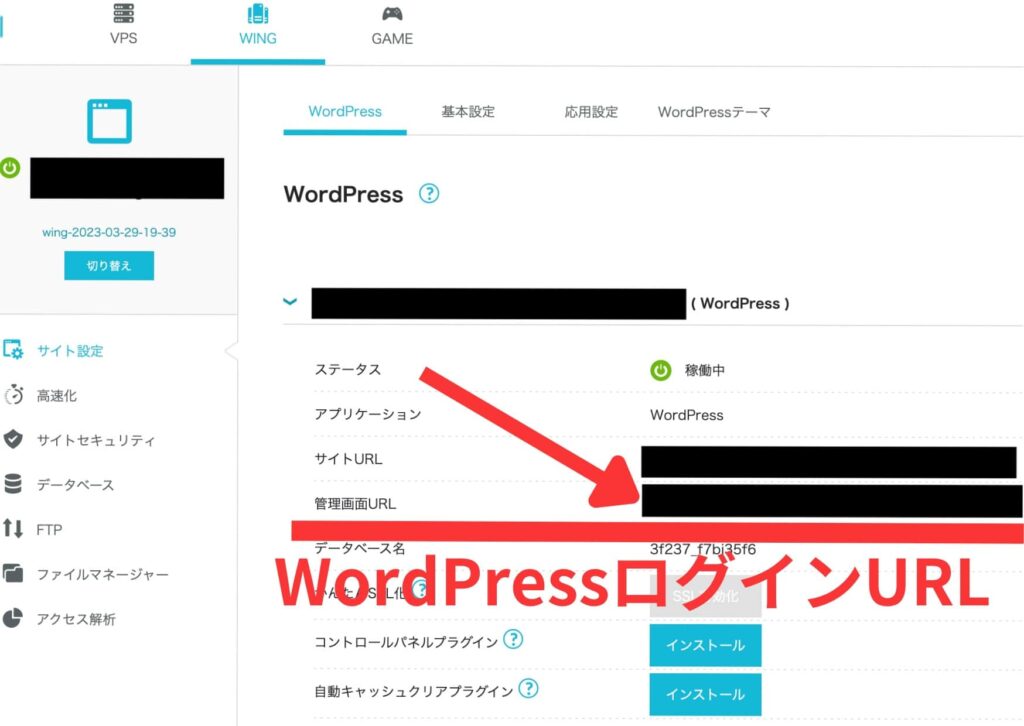Switch to the 基本設定 tab
1024x726 pixels.
468,112
